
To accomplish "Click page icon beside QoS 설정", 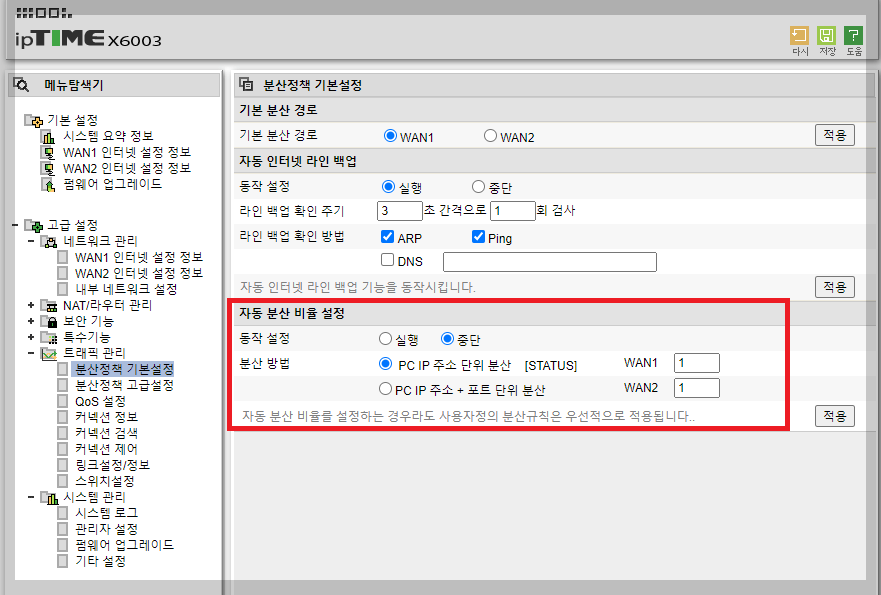I will pos(63,401).
